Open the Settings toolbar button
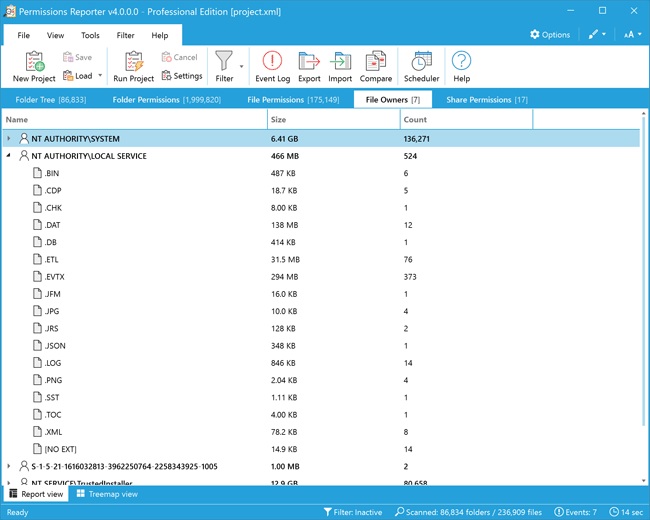 181,76
